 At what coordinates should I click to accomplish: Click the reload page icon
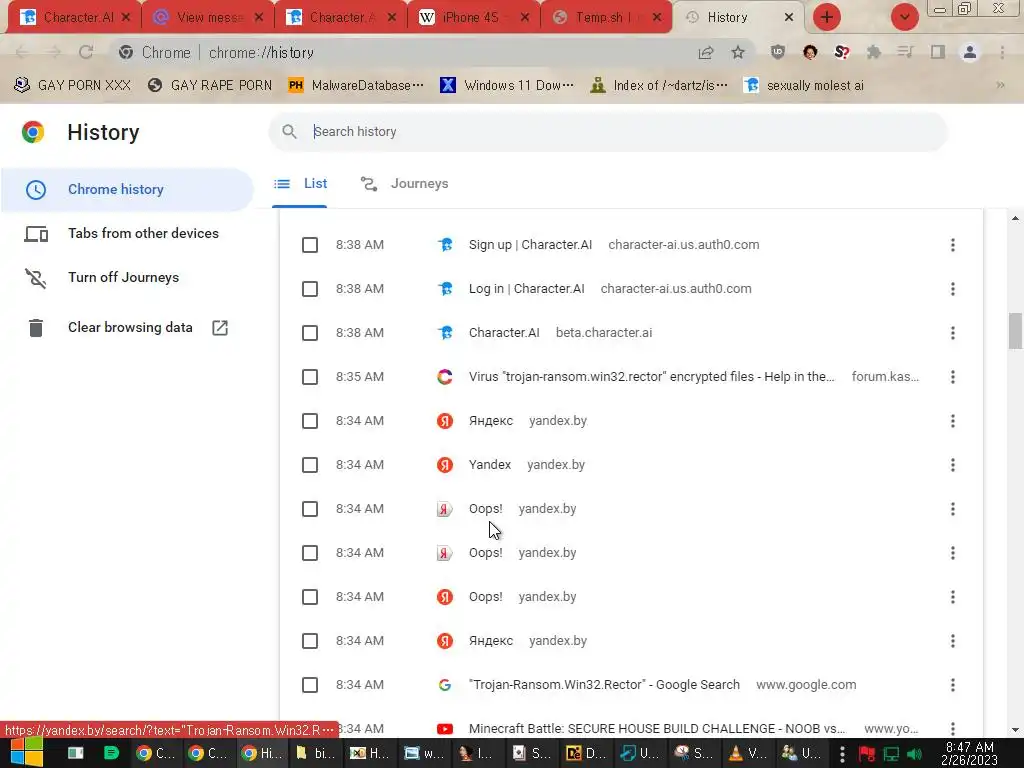tap(86, 52)
